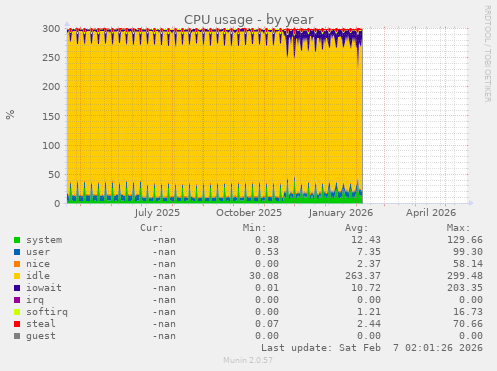Click the blue user legend swatch
This screenshot has height=371, width=497.
(17, 252)
